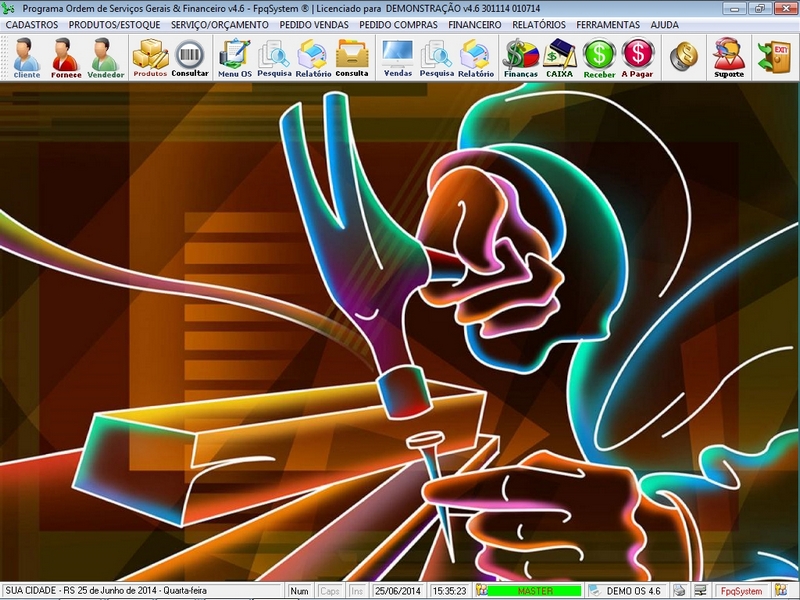Open the AJUDA menu
The width and height of the screenshot is (800, 600).
664,24
